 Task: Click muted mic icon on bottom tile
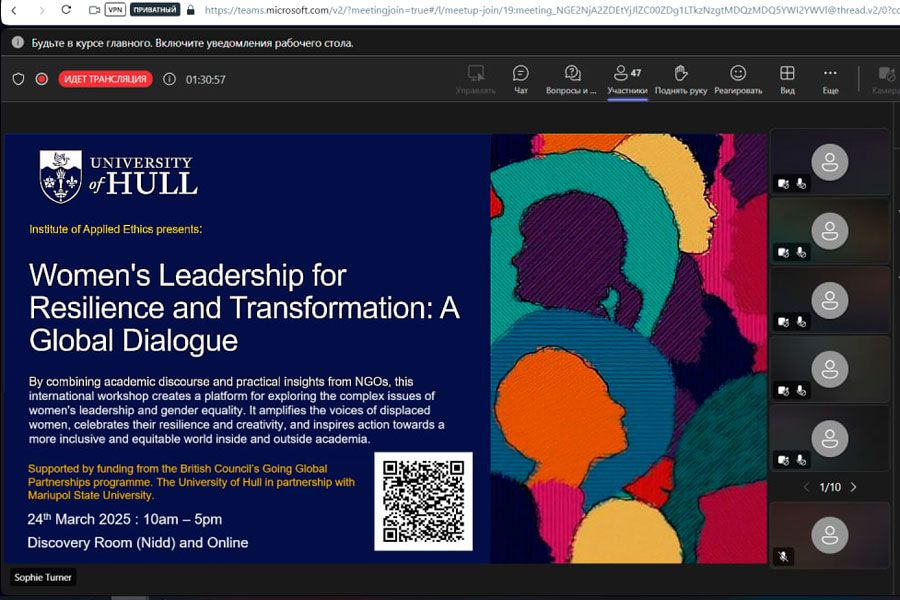click(783, 556)
